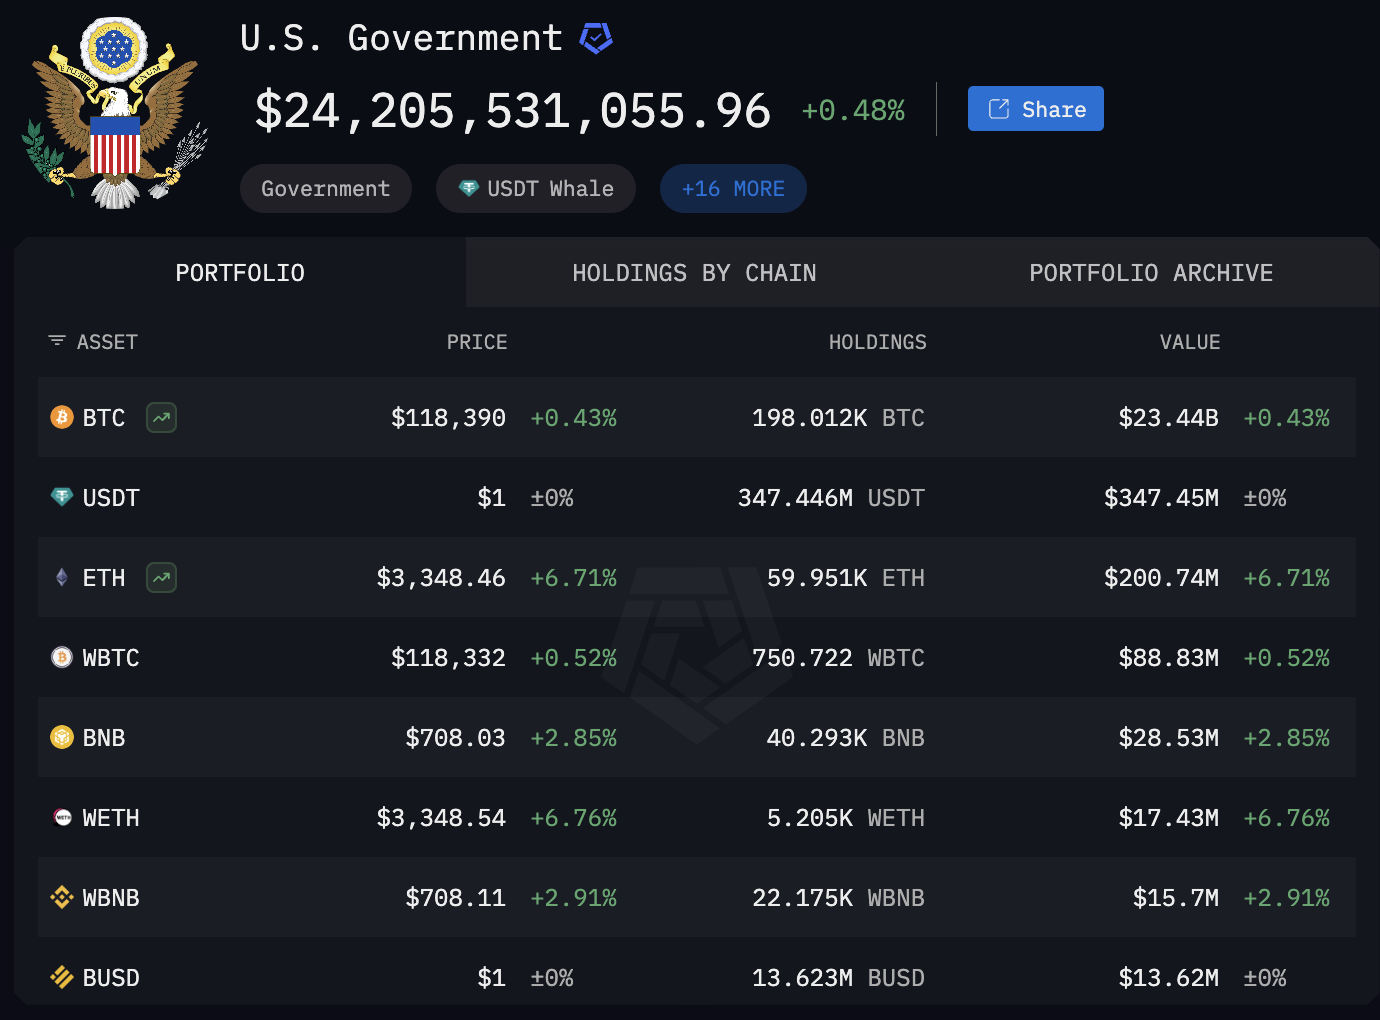Click the $88.83M WBTC value

1168,658
